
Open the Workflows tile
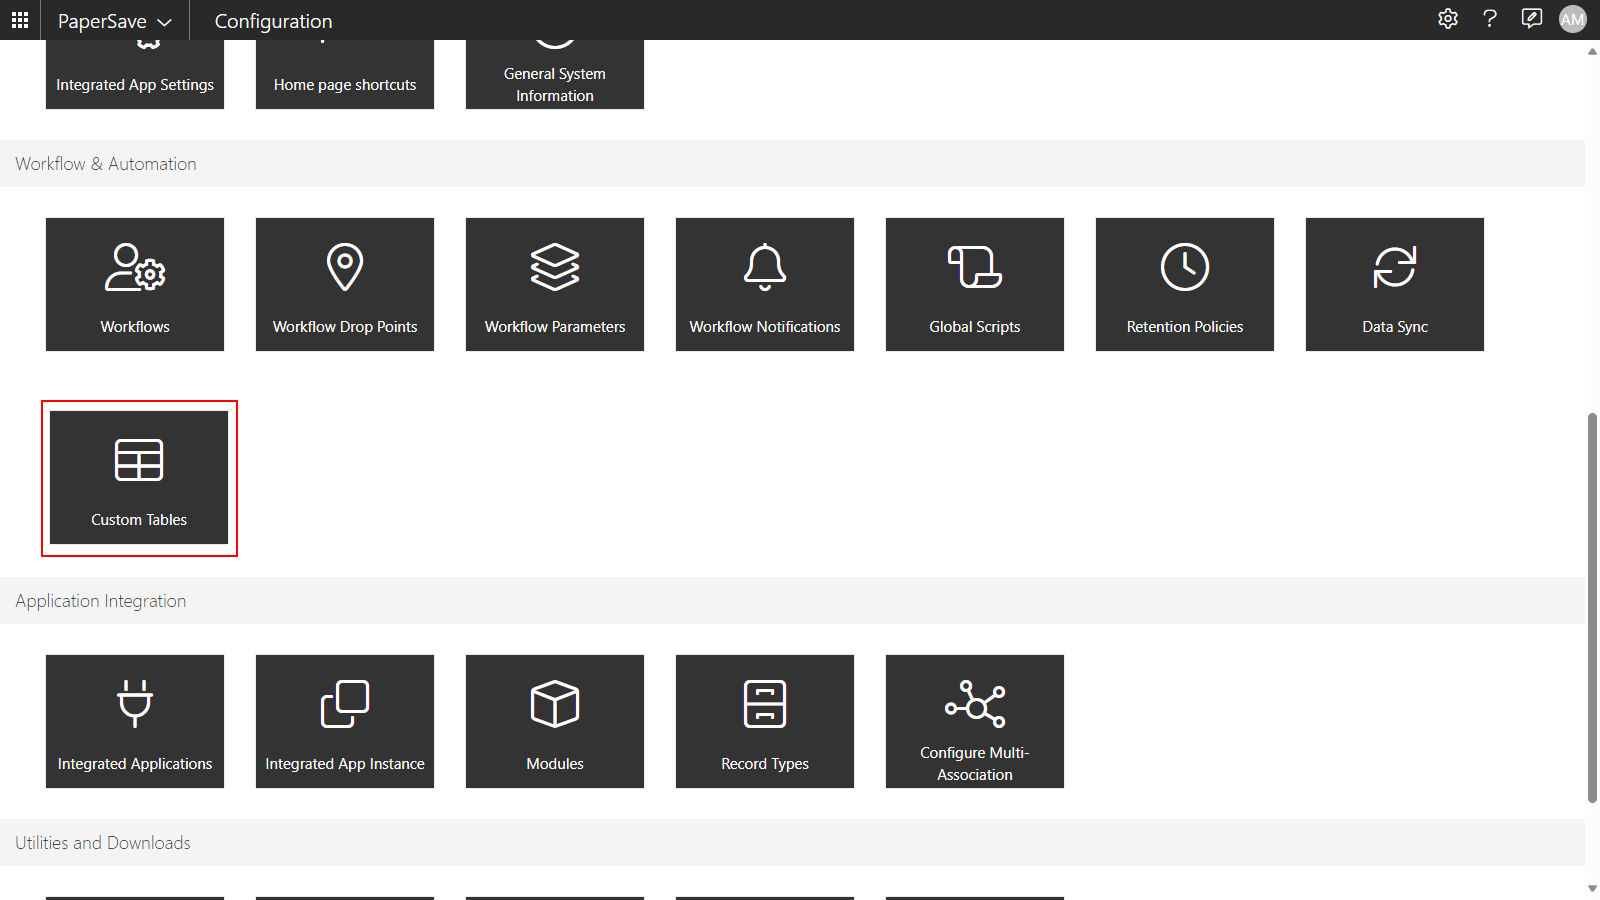[x=135, y=284]
